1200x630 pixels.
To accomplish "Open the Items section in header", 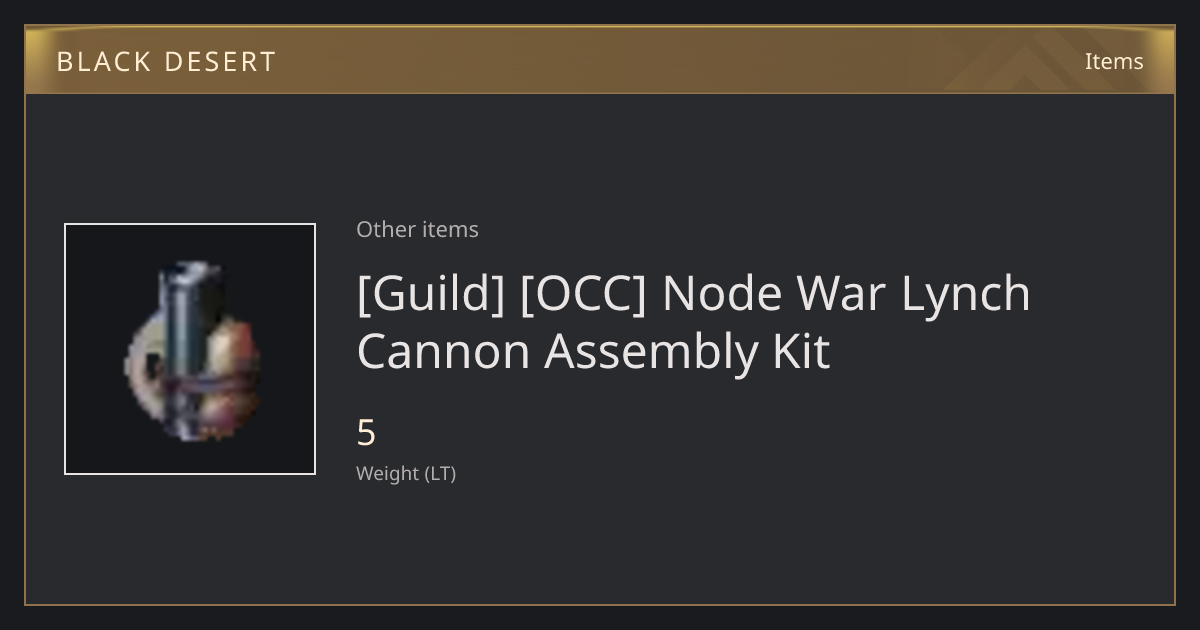I will pos(1114,61).
